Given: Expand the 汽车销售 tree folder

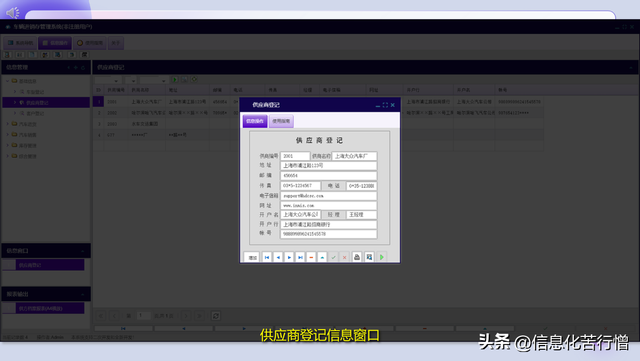Looking at the screenshot, I should (7, 134).
